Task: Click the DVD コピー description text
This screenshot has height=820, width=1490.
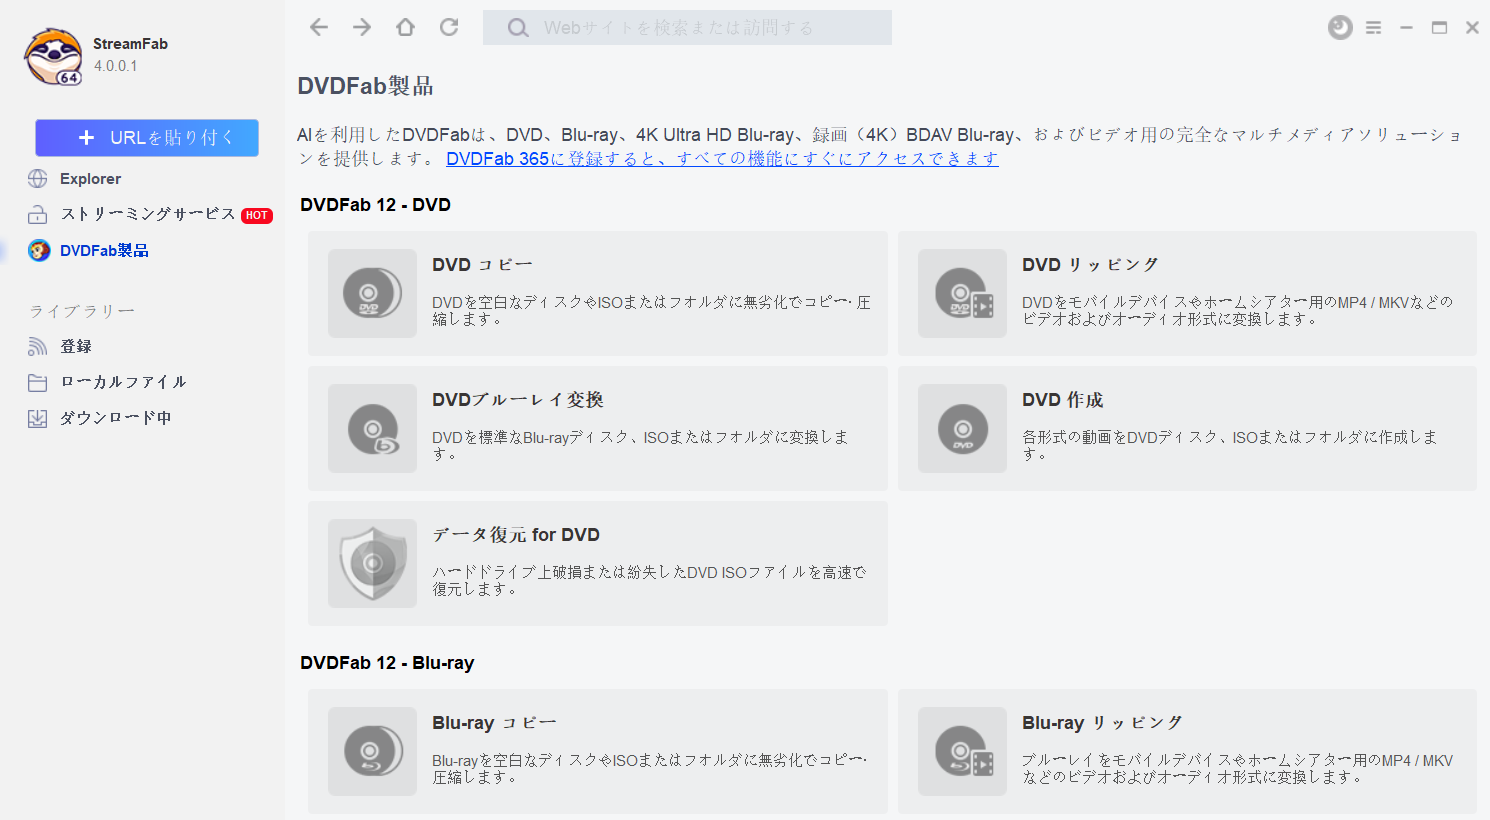Action: (651, 310)
